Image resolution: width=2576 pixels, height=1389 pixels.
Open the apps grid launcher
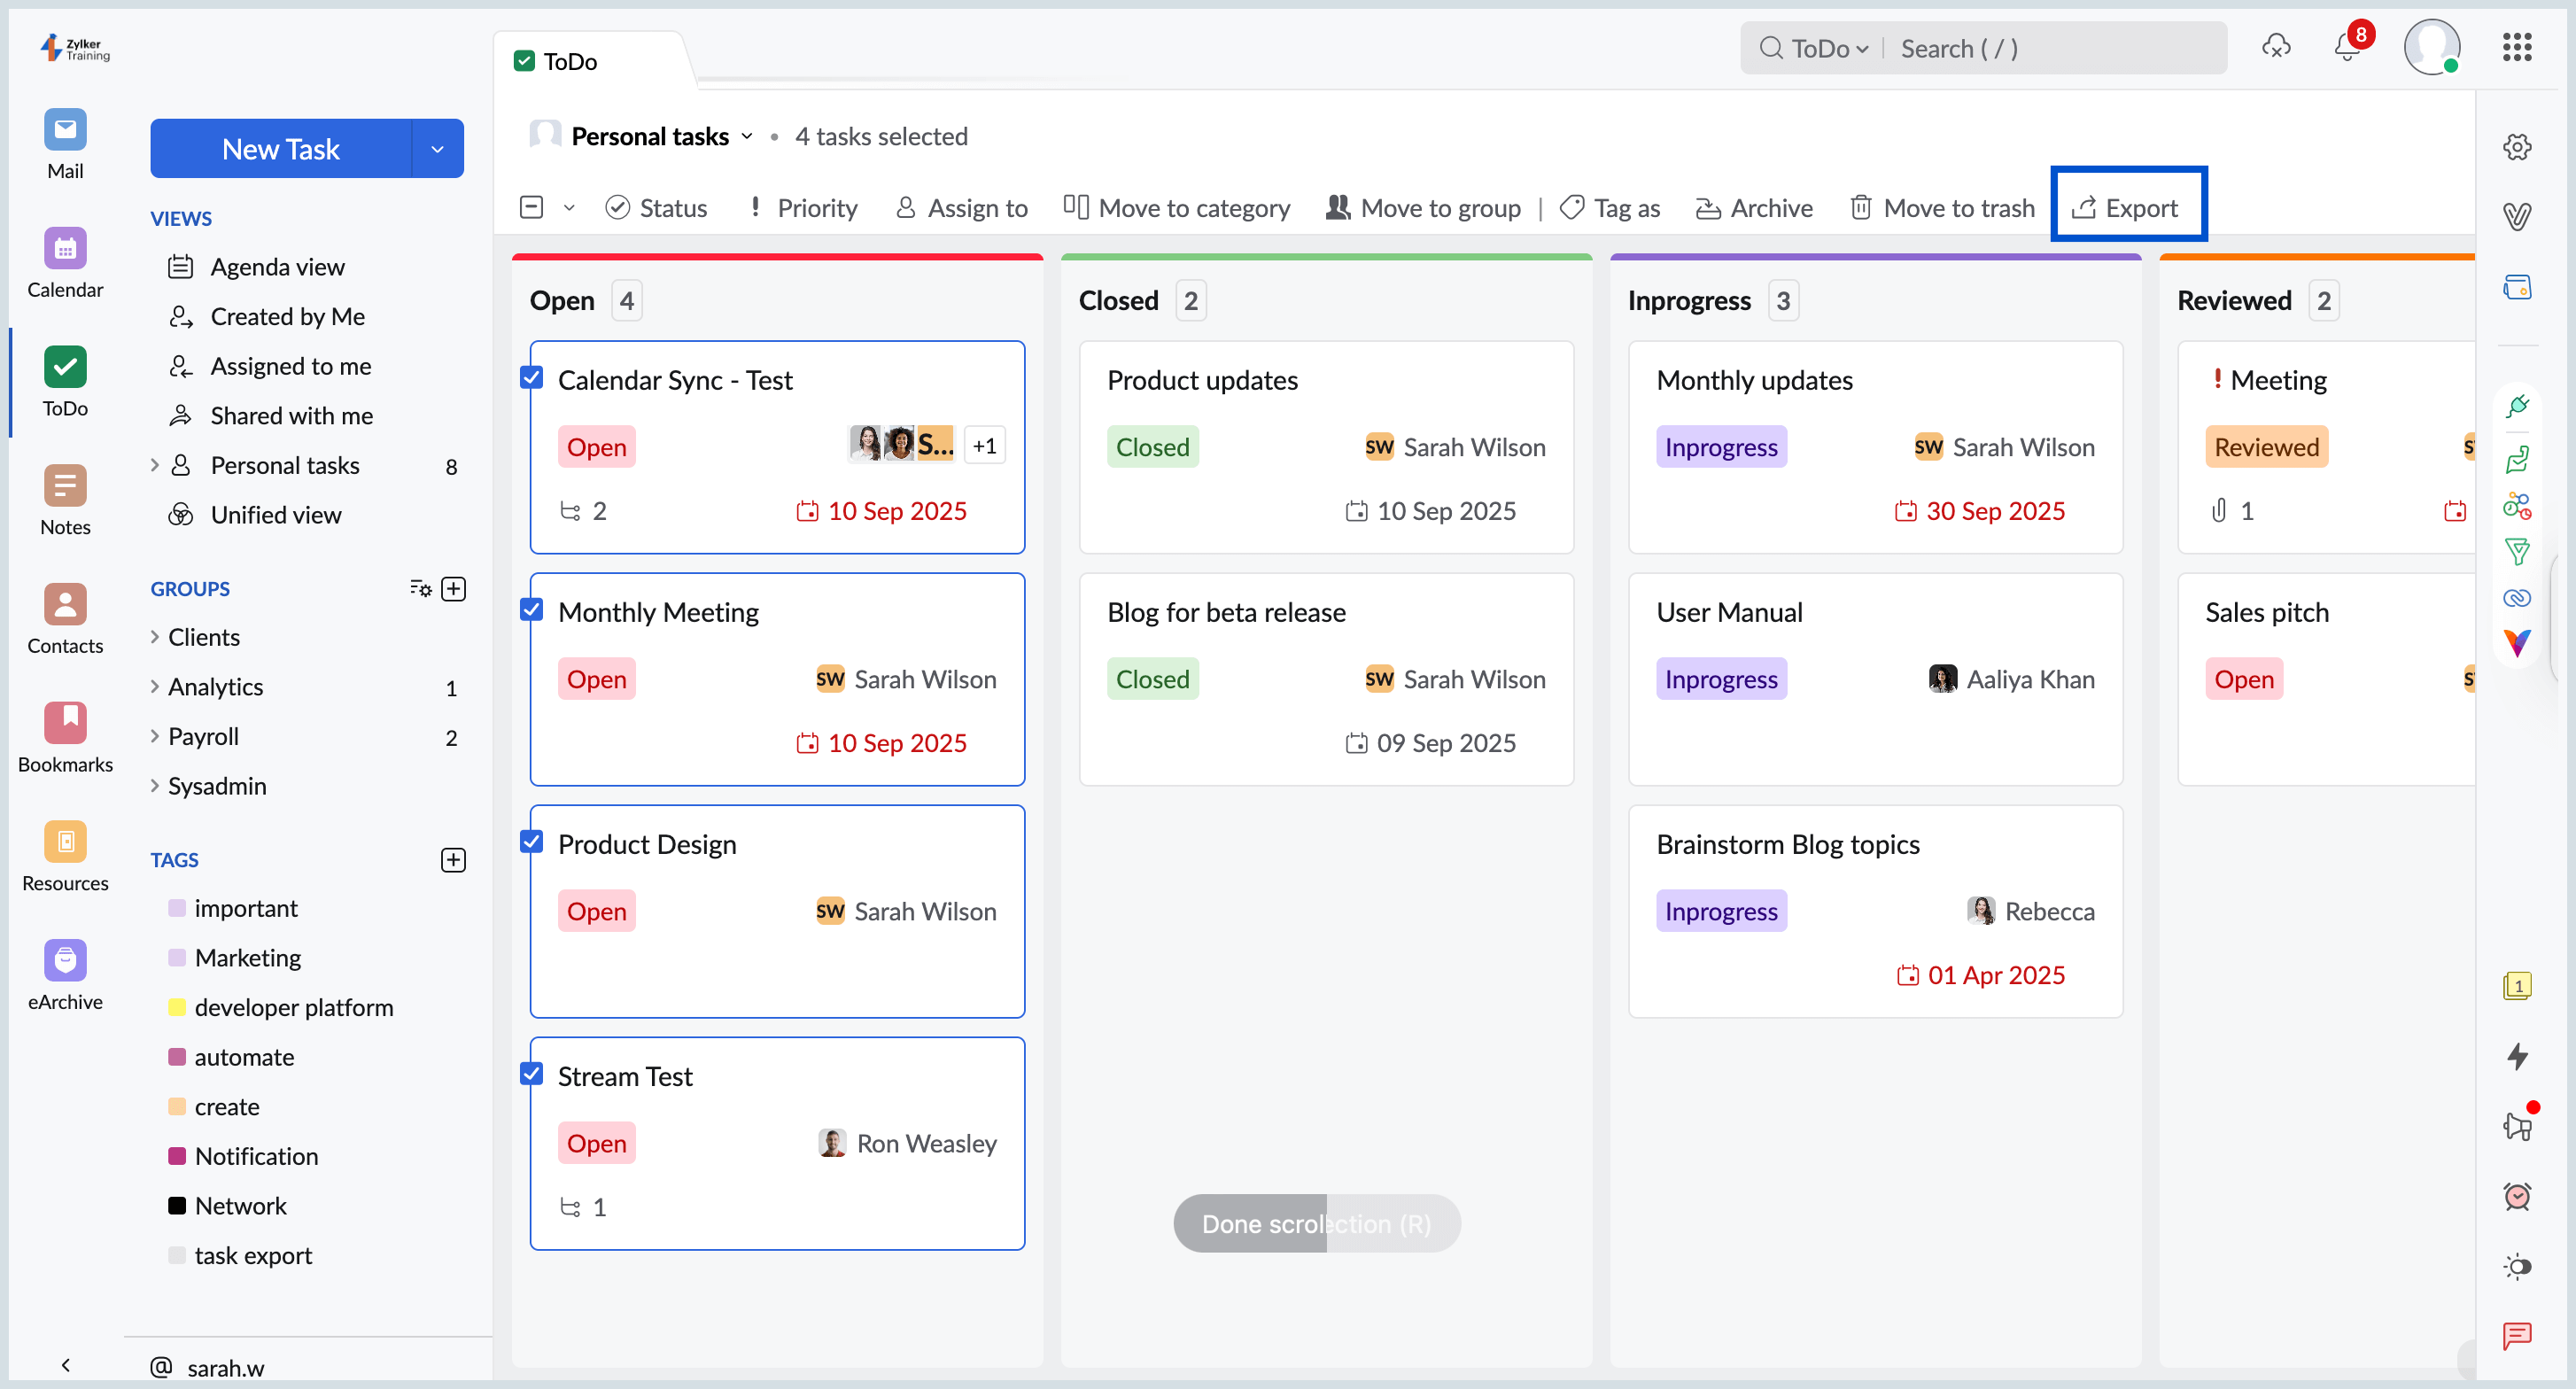(2516, 47)
